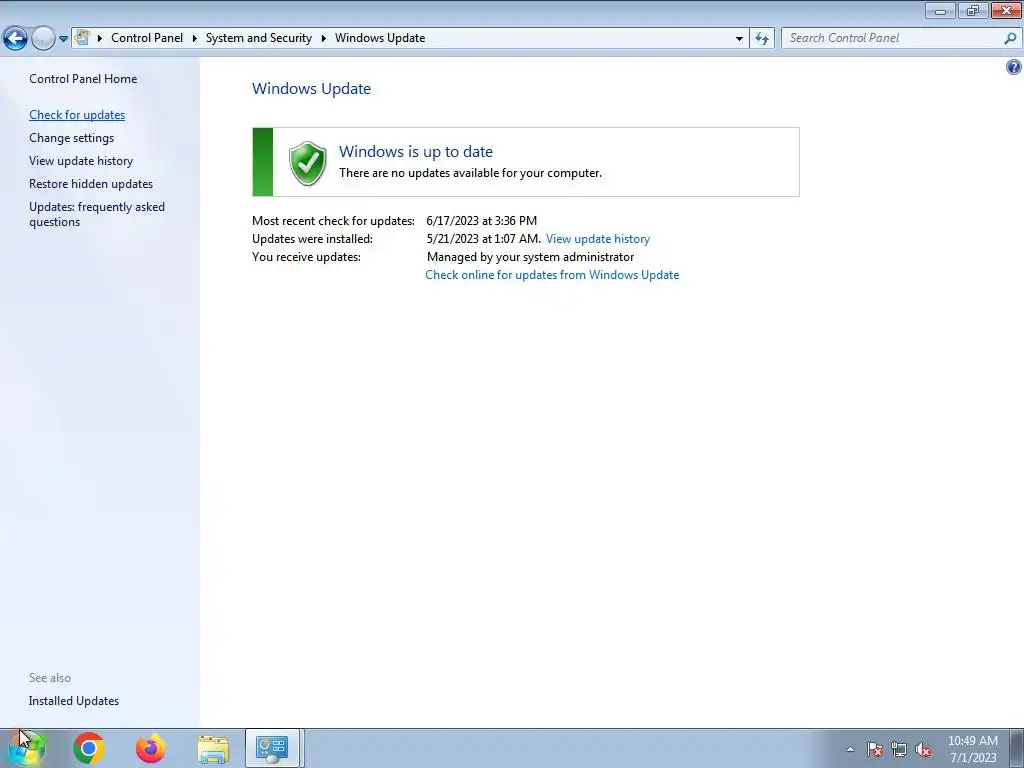This screenshot has width=1024, height=768.
Task: Check online for updates from Windows Update
Action: [x=552, y=275]
